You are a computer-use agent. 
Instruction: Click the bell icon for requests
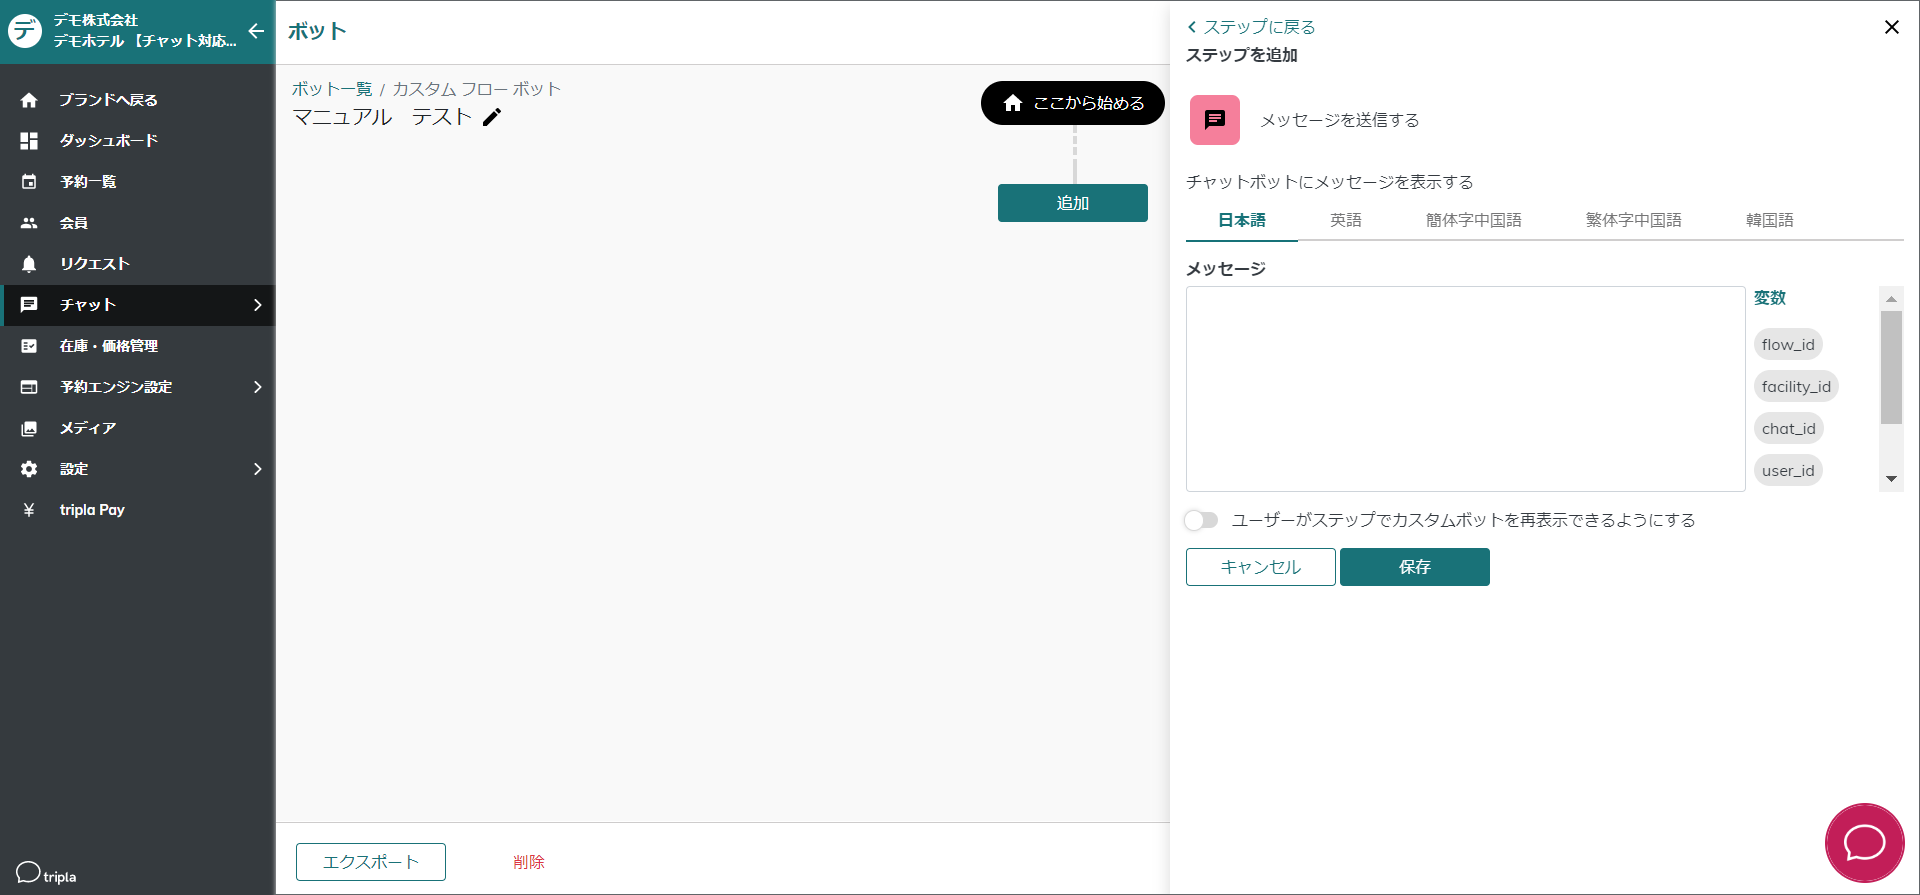tap(29, 264)
